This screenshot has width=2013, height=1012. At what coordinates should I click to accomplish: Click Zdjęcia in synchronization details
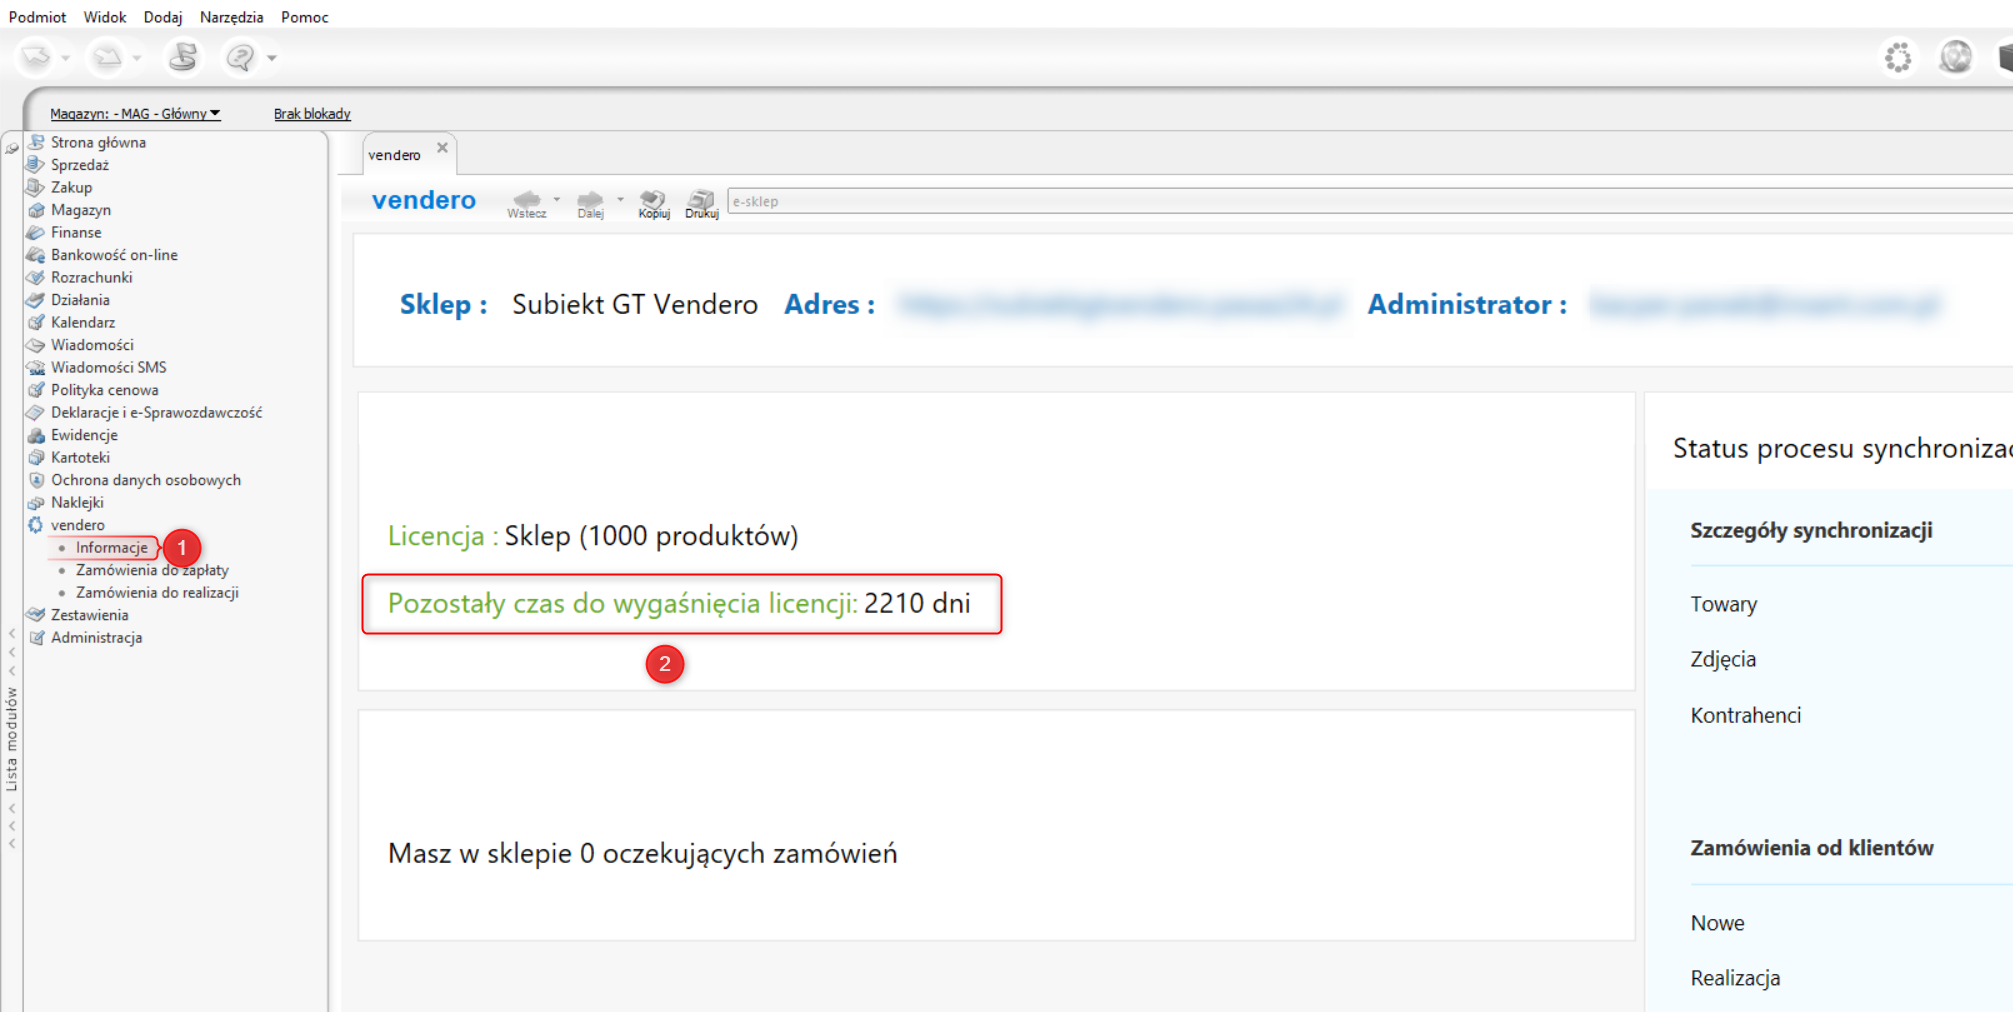1723,659
